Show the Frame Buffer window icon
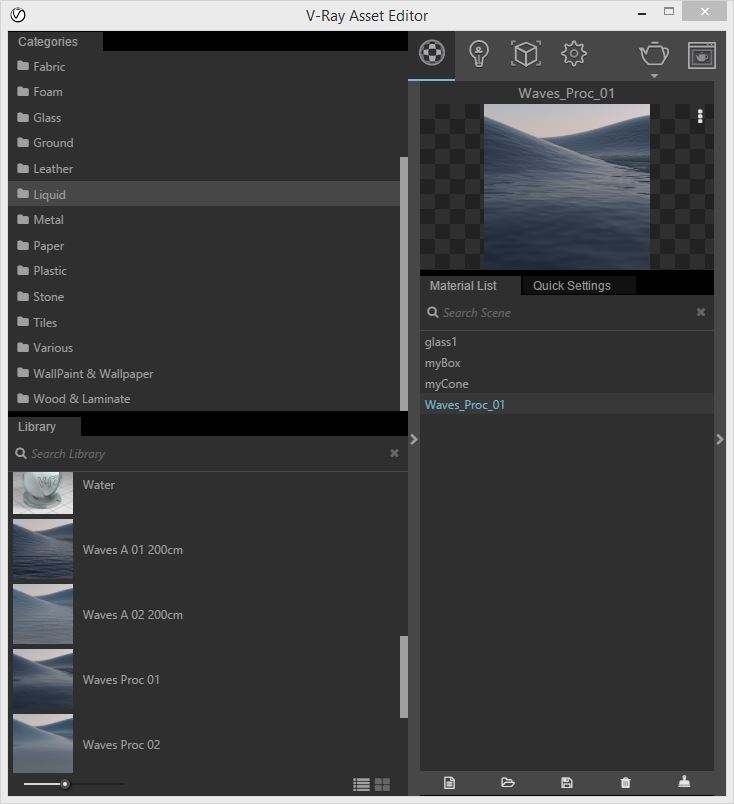The width and height of the screenshot is (734, 804). click(x=702, y=55)
